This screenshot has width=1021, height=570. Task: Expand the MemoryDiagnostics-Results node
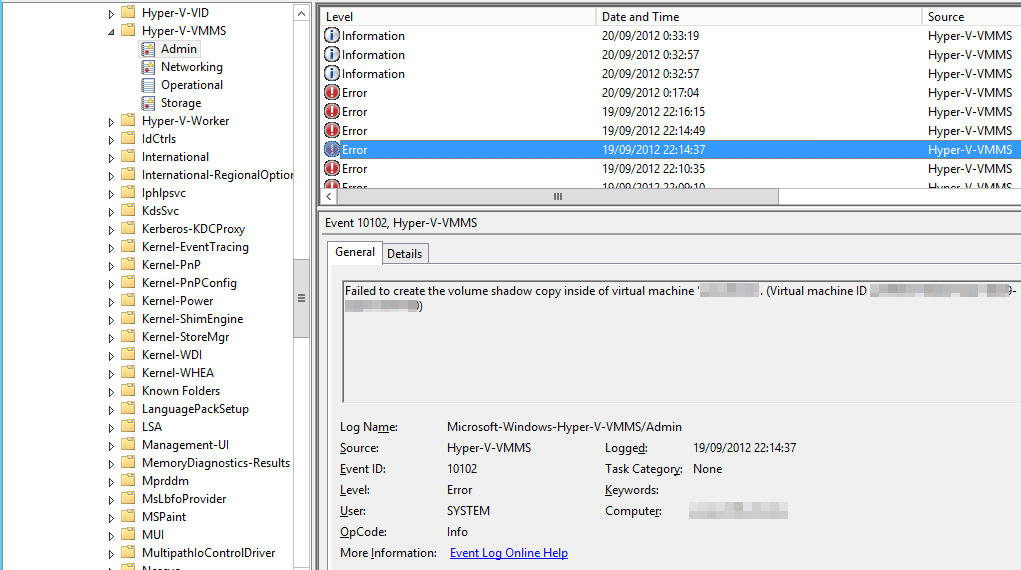(x=111, y=464)
